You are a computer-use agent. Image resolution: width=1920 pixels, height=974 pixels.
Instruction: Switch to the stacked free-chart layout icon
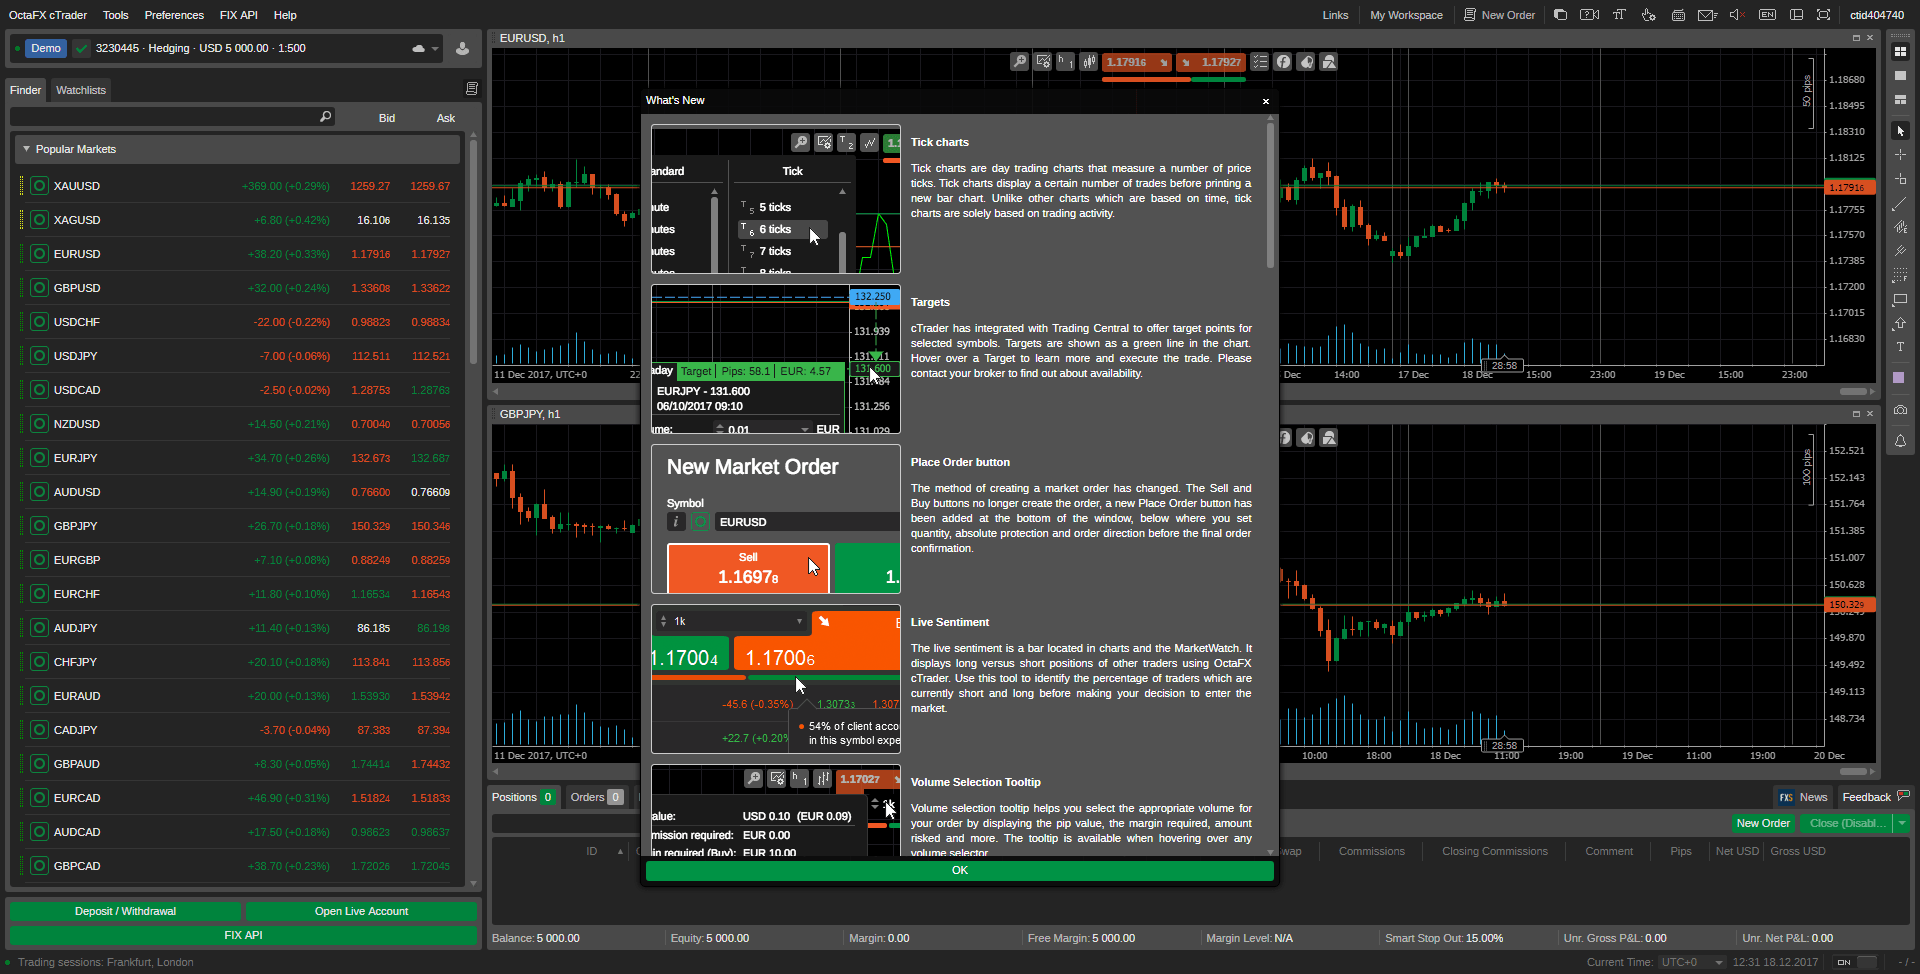(1900, 100)
